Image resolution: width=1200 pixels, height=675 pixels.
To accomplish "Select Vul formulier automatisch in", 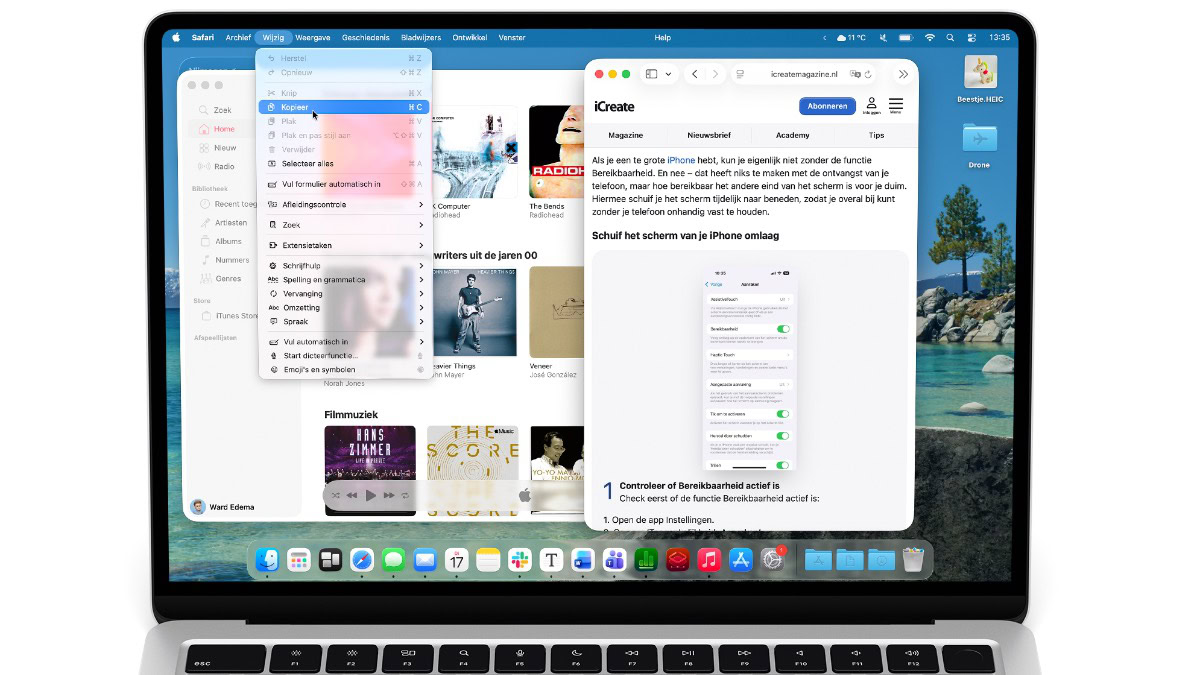I will tap(344, 184).
